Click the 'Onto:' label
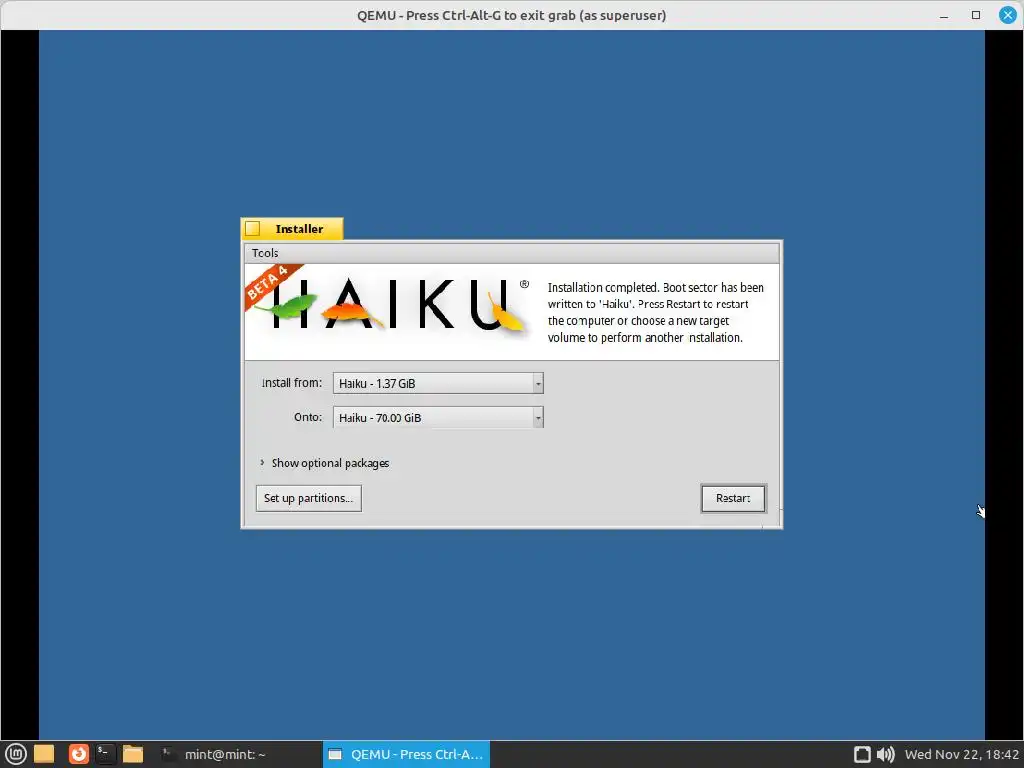Image resolution: width=1024 pixels, height=768 pixels. coord(308,417)
